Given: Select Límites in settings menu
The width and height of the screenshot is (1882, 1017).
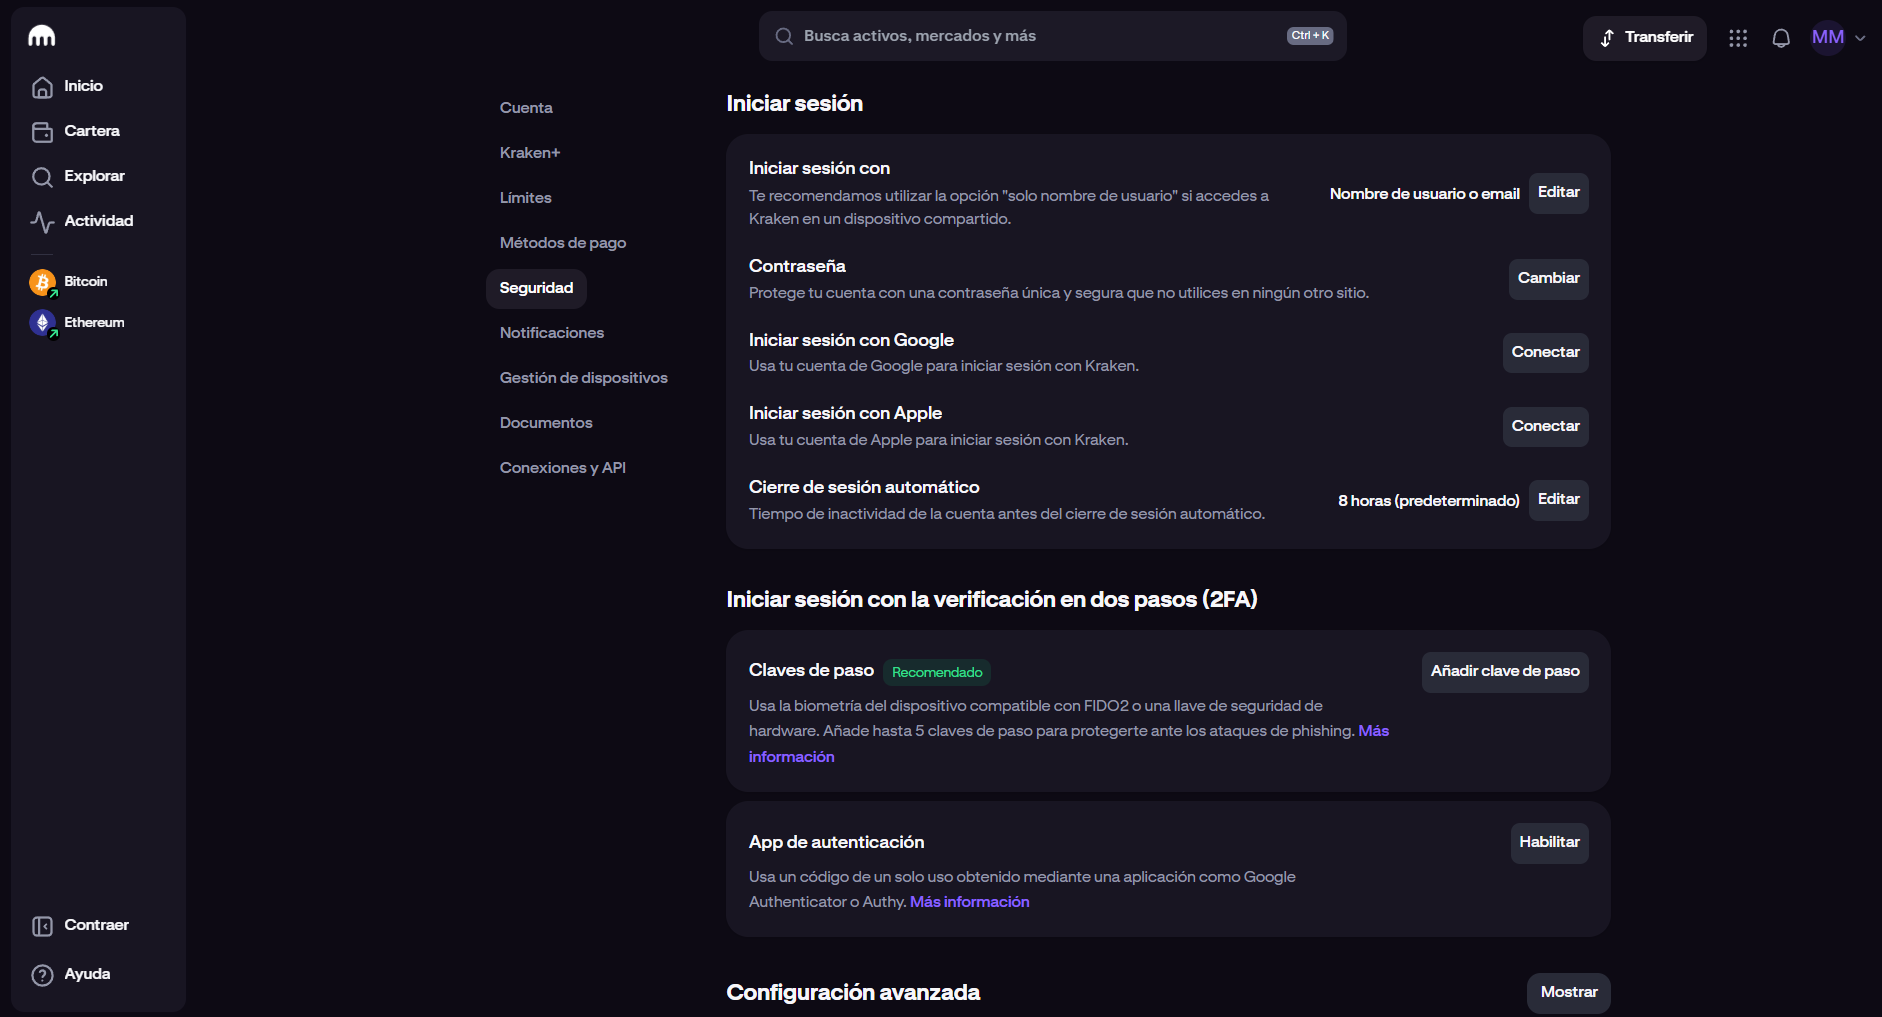Looking at the screenshot, I should (526, 198).
